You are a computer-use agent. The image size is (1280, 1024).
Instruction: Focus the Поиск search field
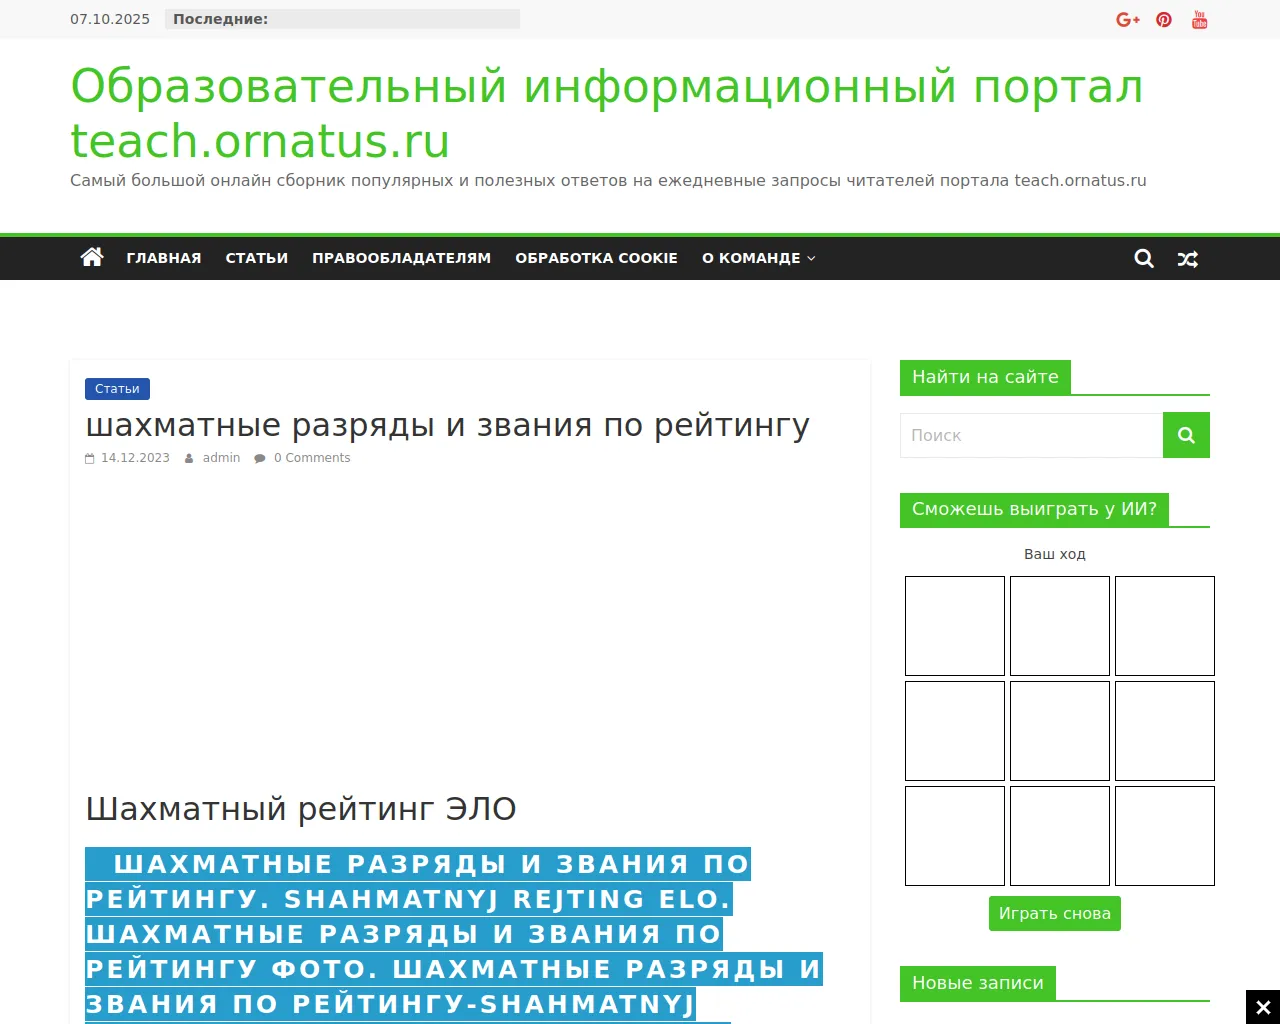(1032, 435)
